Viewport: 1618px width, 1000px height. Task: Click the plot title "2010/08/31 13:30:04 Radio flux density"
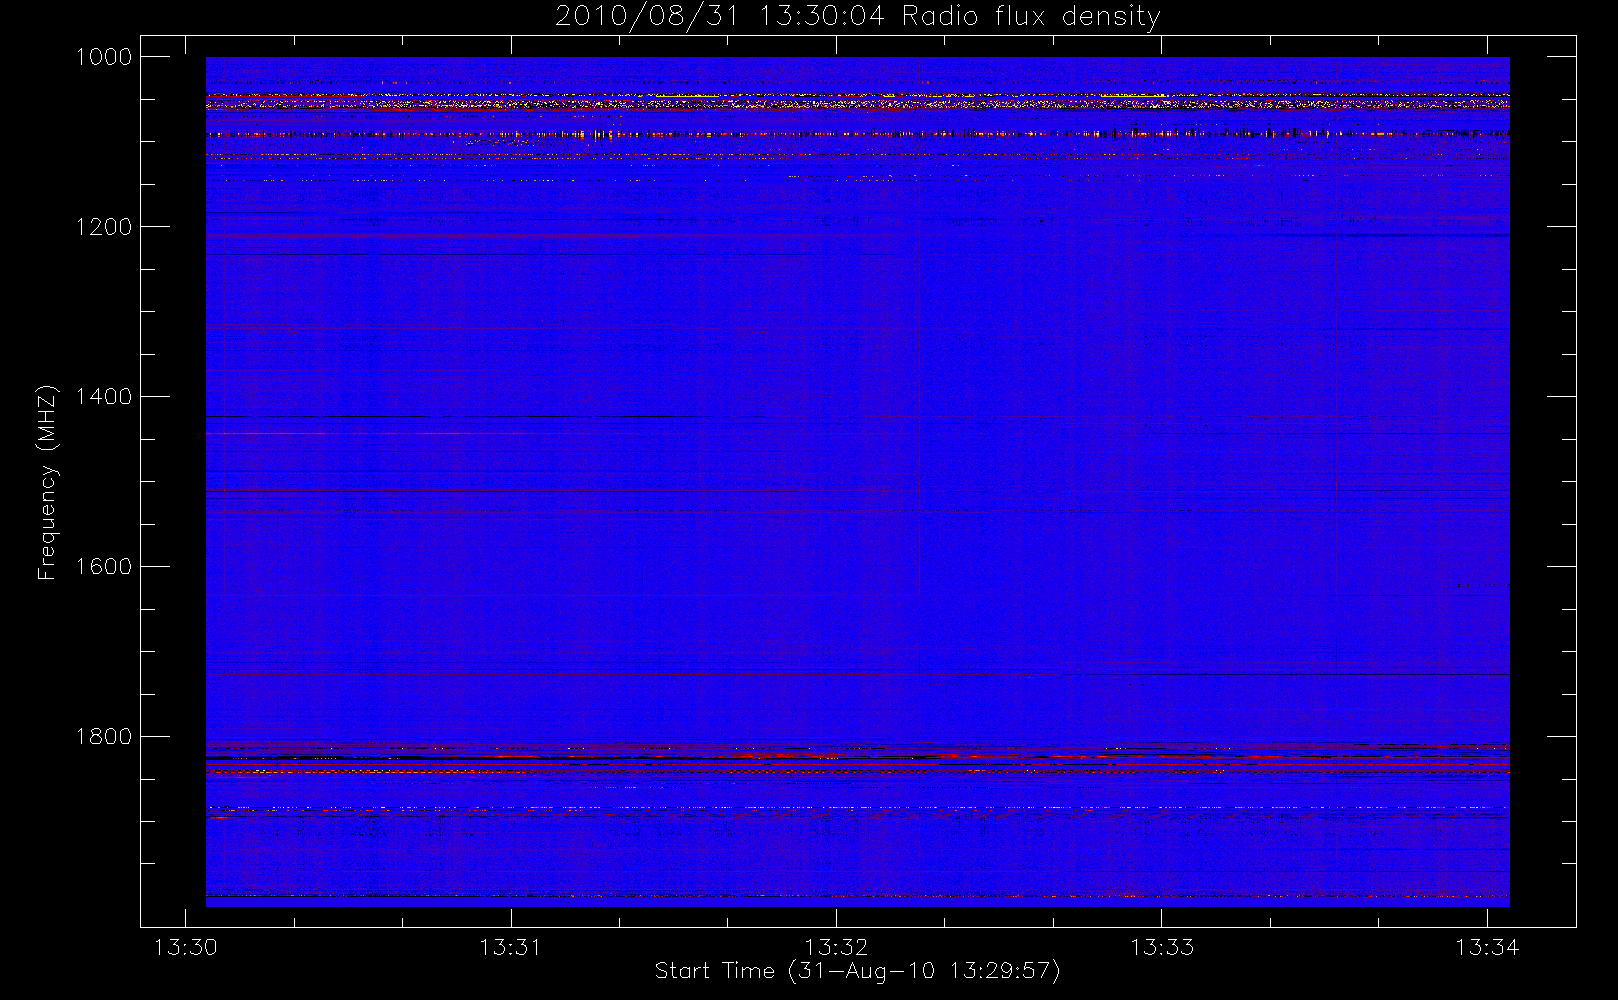(857, 17)
